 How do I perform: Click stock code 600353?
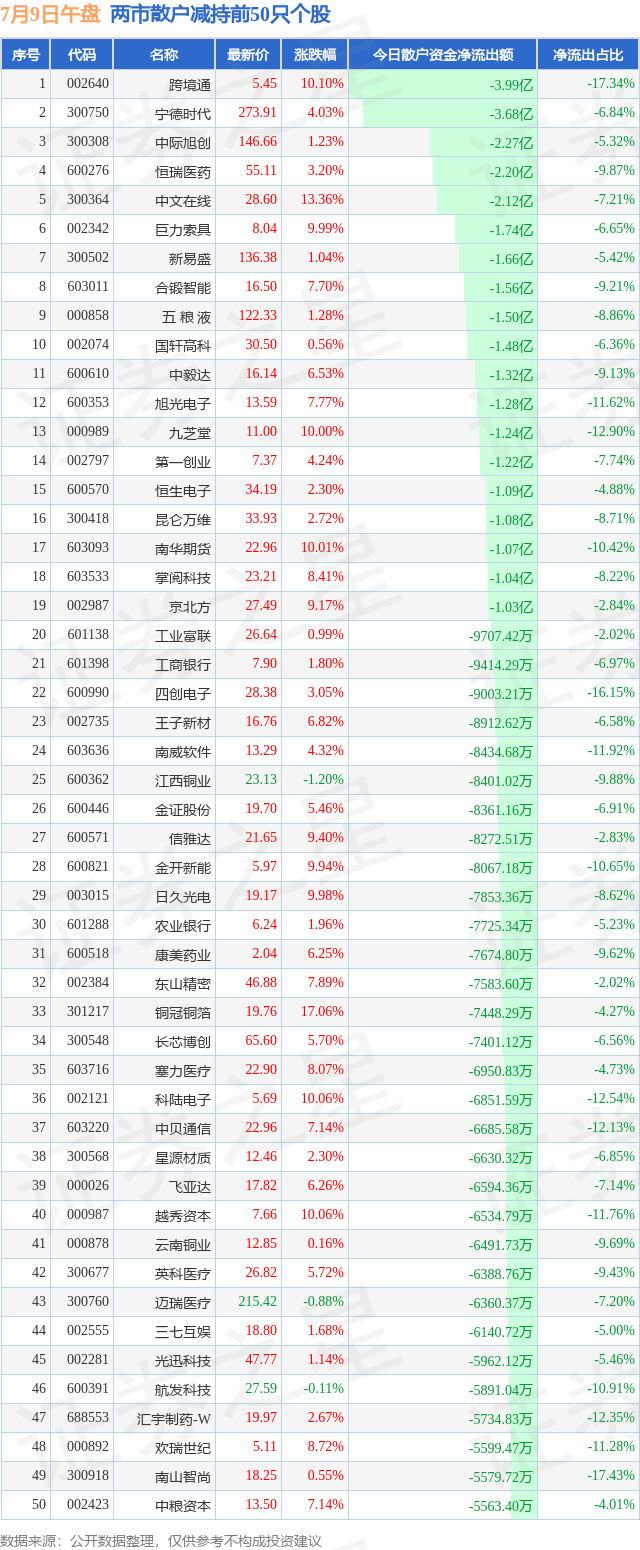point(87,403)
